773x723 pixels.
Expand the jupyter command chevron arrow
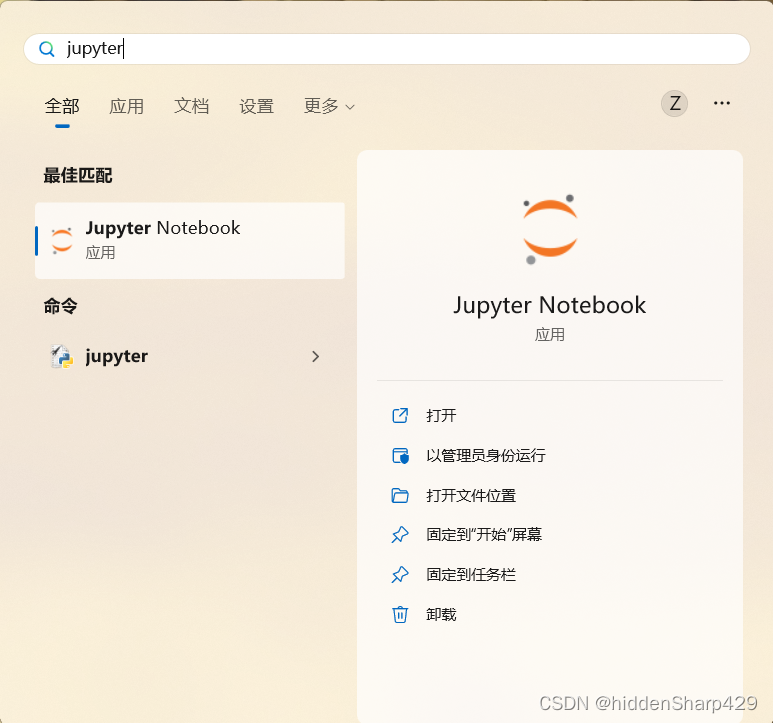[x=316, y=356]
